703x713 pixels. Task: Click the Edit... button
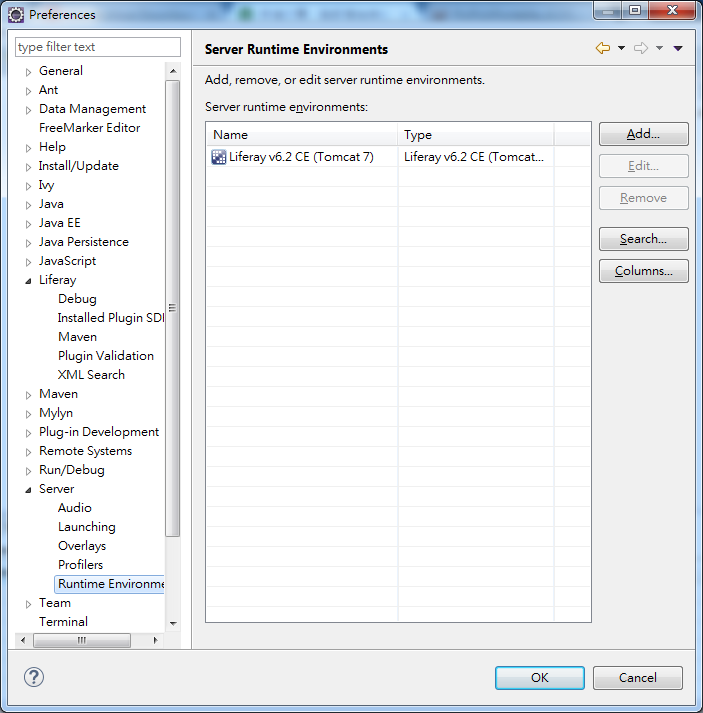tap(643, 166)
